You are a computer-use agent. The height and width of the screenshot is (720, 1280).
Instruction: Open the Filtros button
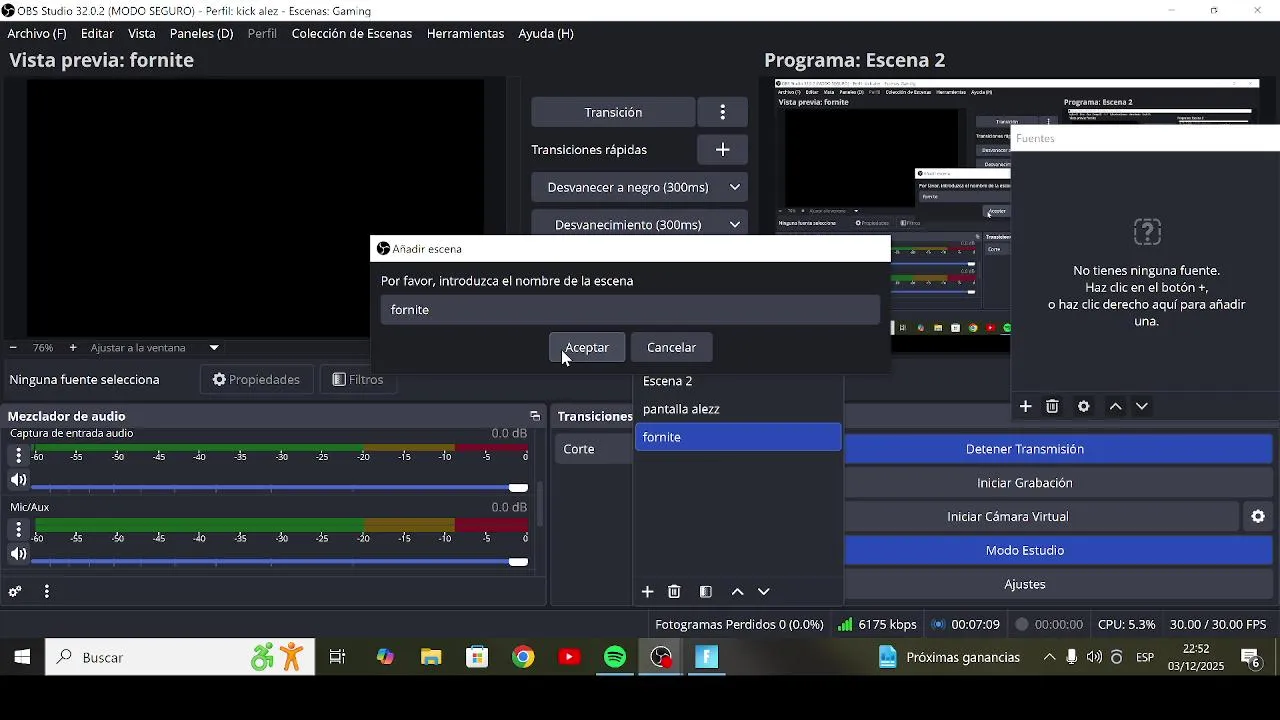point(358,380)
